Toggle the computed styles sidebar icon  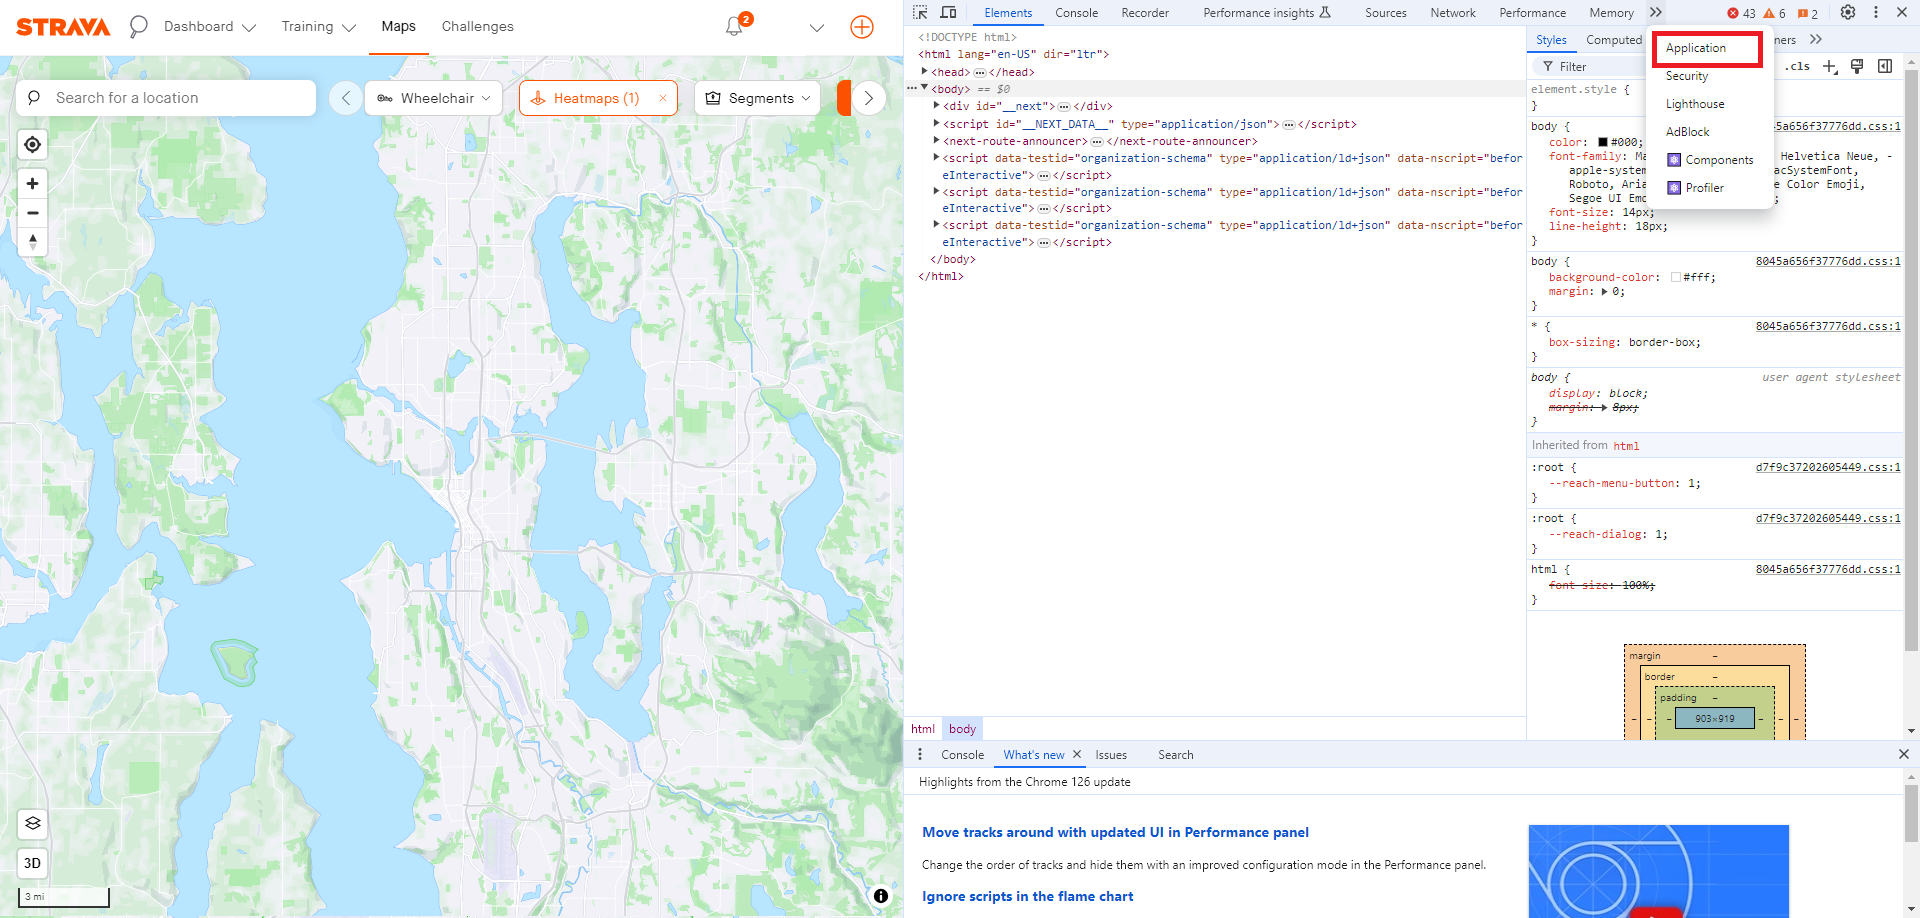[1885, 66]
